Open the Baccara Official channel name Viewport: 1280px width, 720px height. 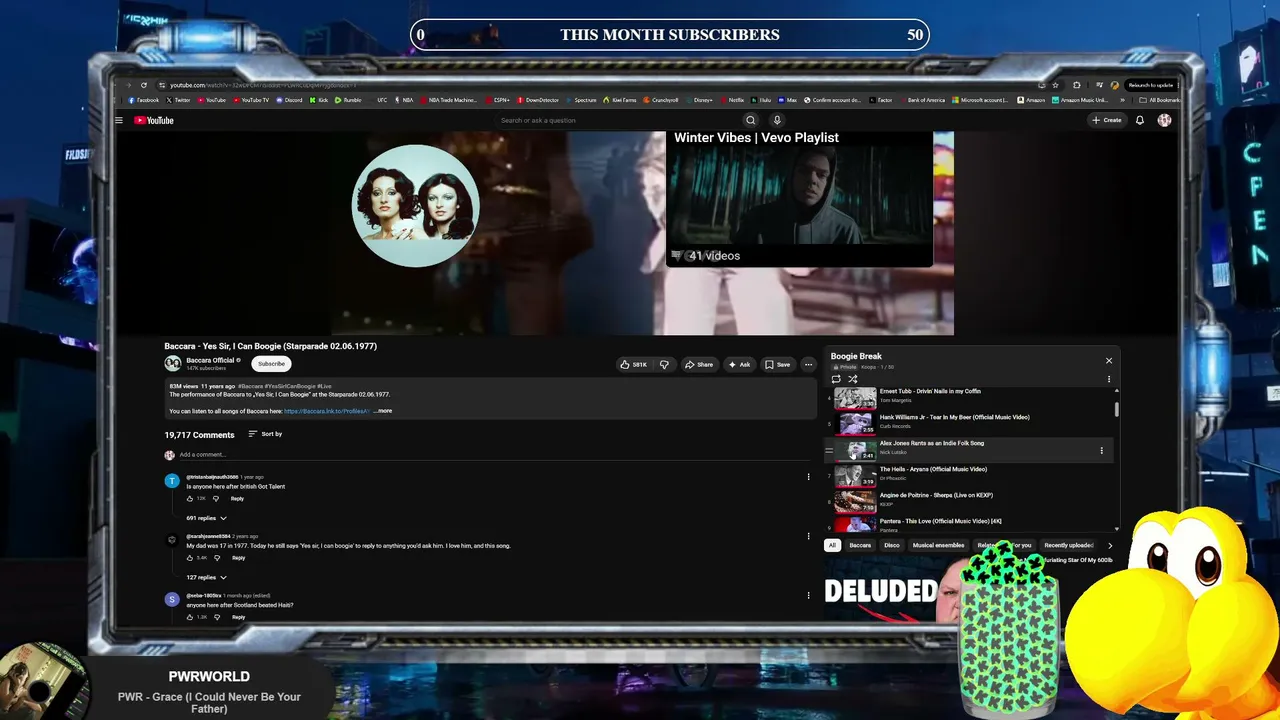coord(210,360)
